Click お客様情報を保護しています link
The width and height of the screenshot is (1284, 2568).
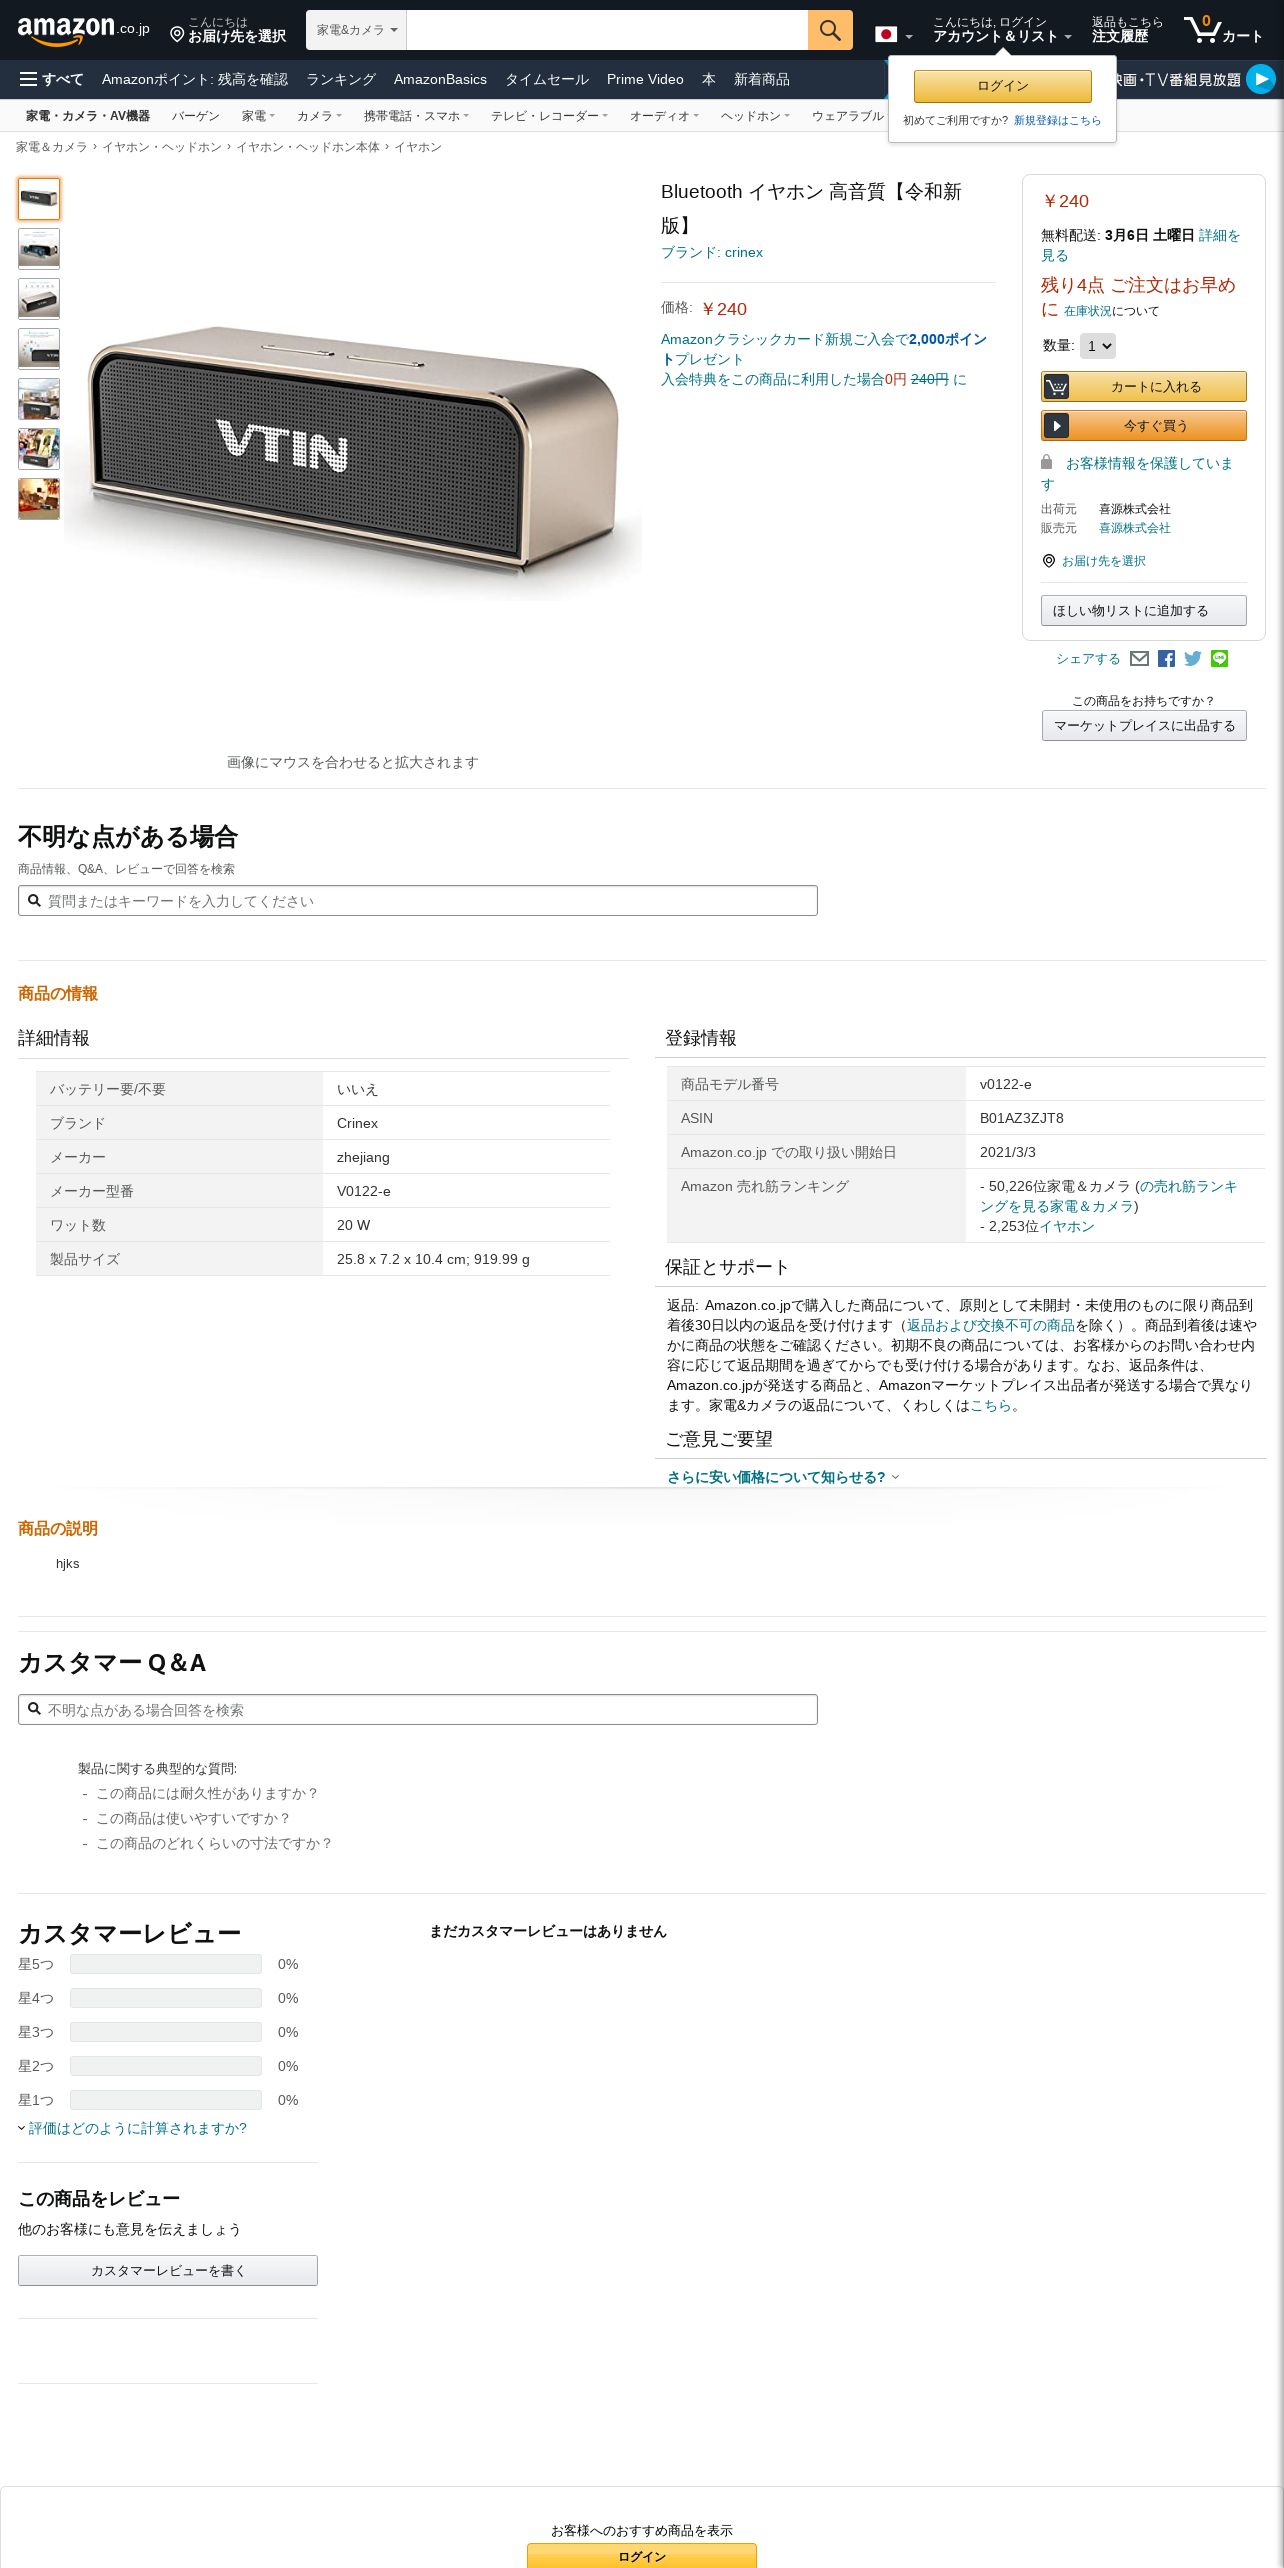pyautogui.click(x=1138, y=473)
